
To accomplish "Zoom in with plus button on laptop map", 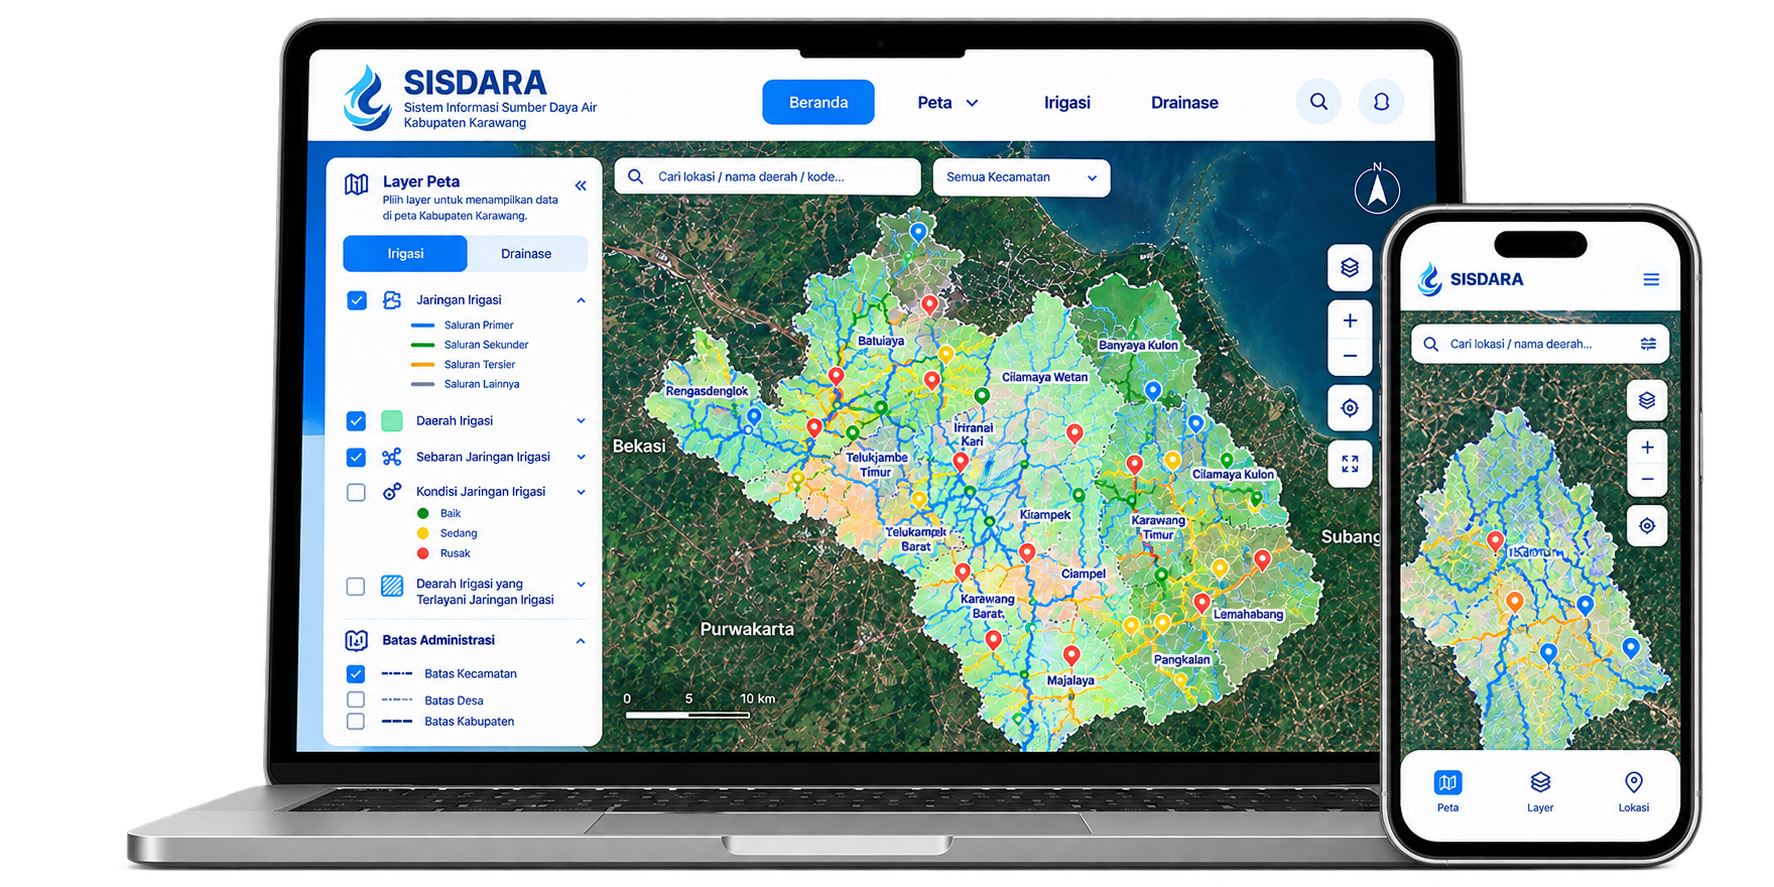I will 1350,321.
